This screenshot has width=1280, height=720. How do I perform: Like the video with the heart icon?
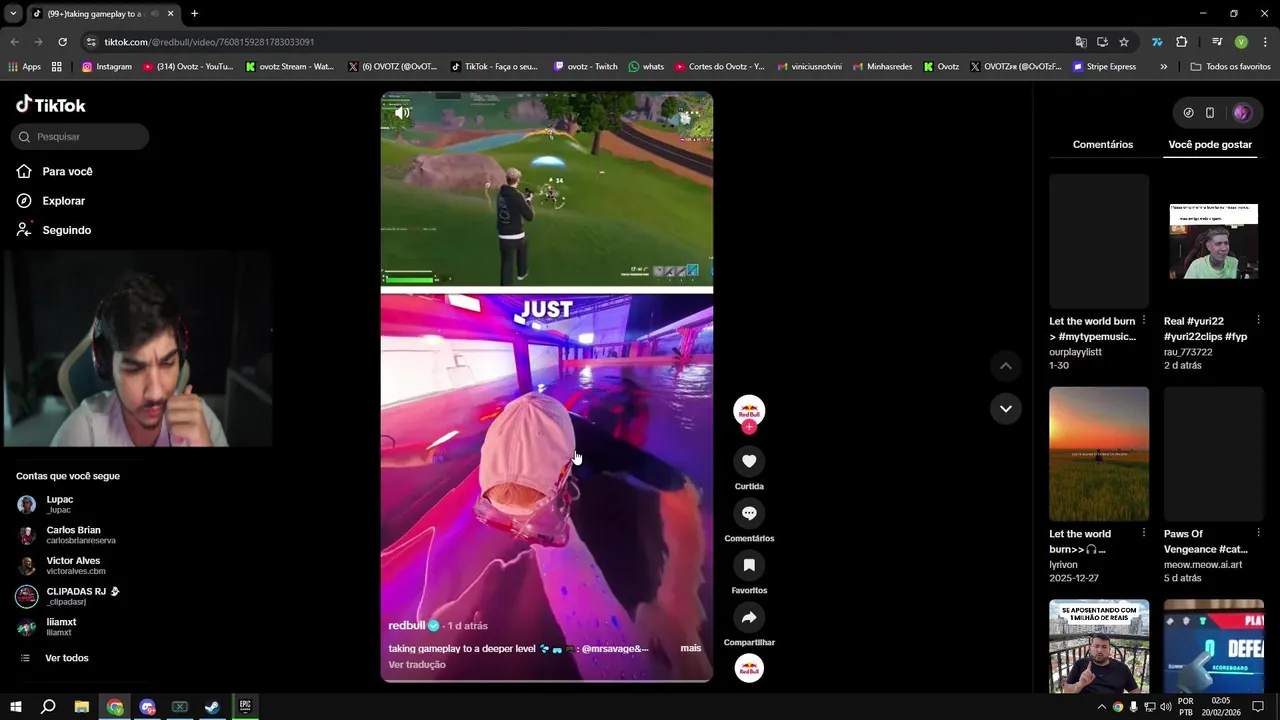pyautogui.click(x=749, y=461)
